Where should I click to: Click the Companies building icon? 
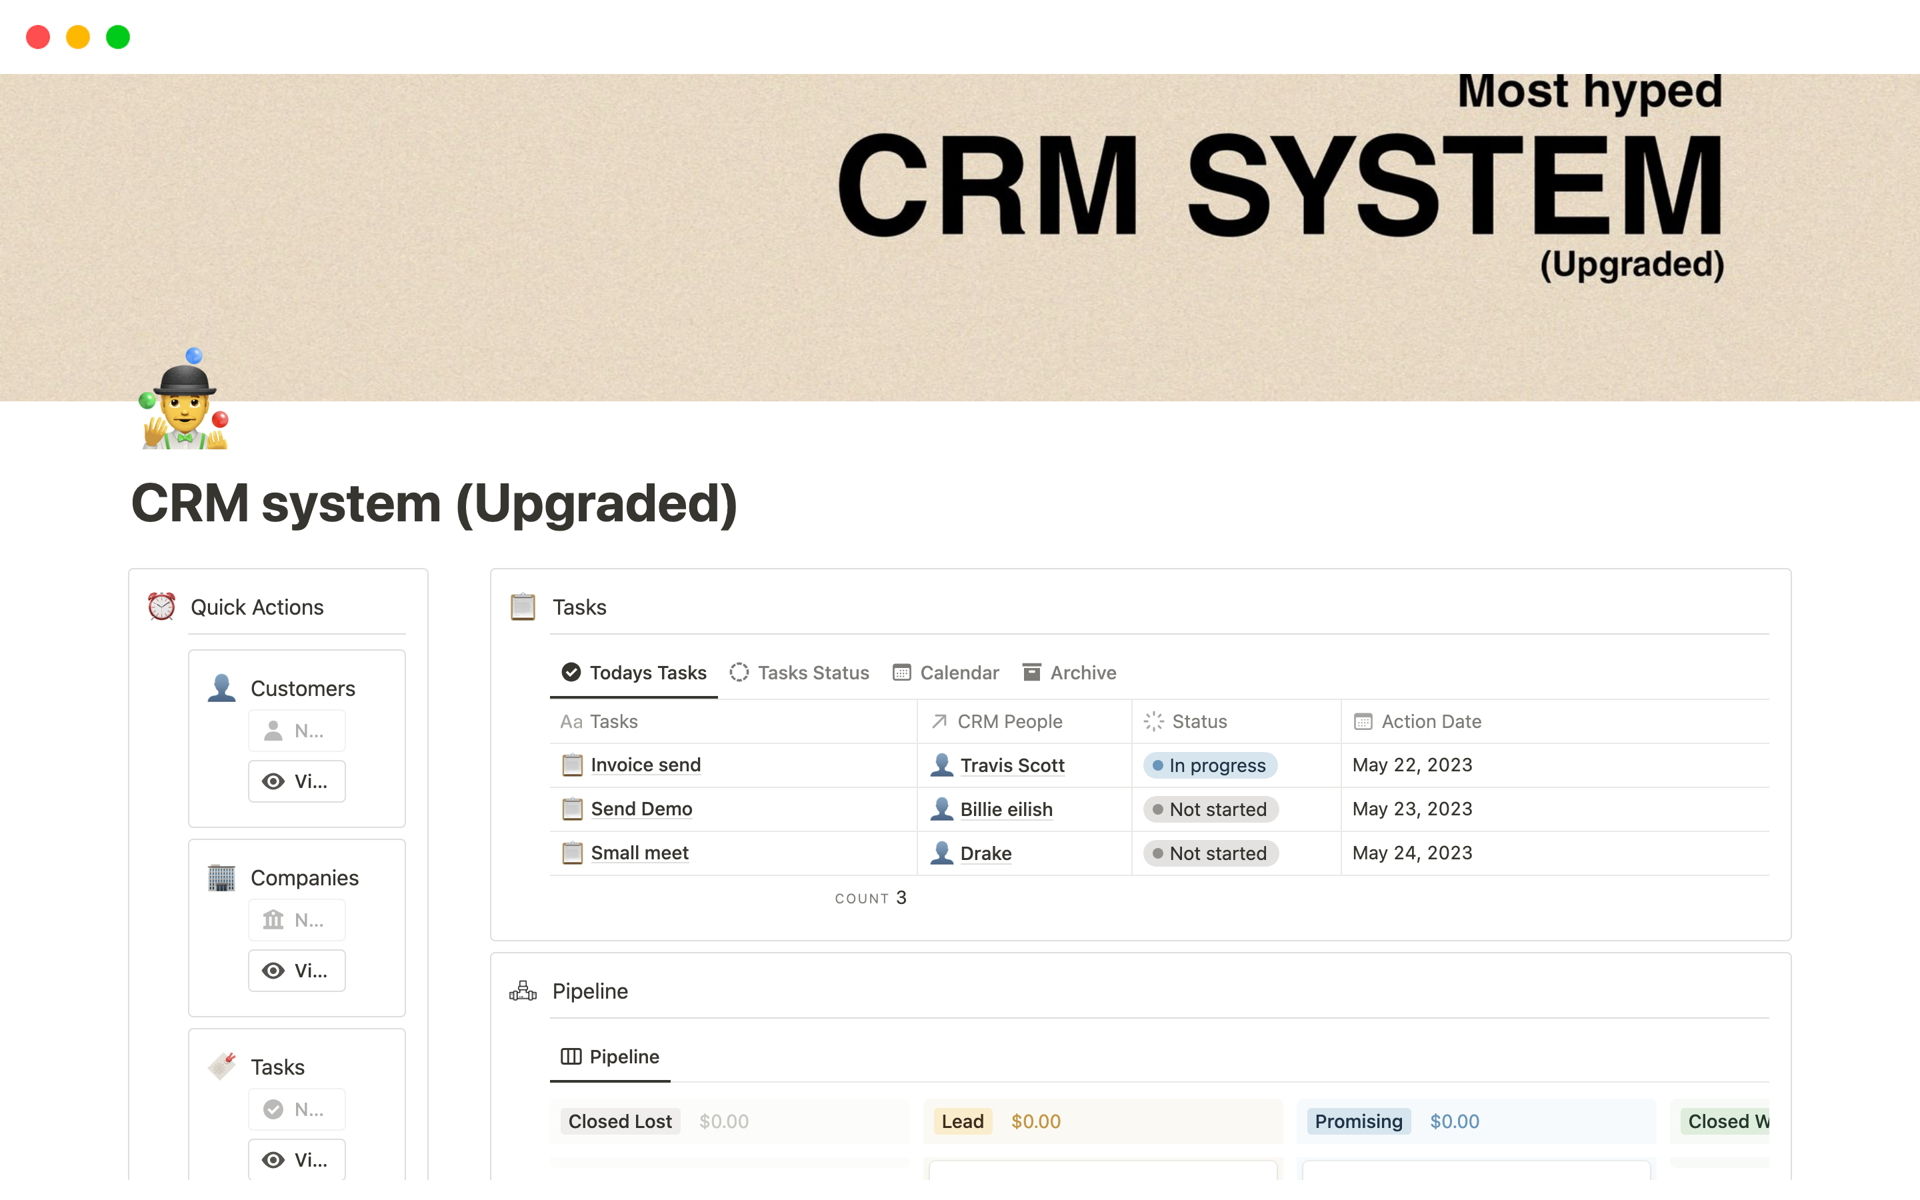[222, 878]
